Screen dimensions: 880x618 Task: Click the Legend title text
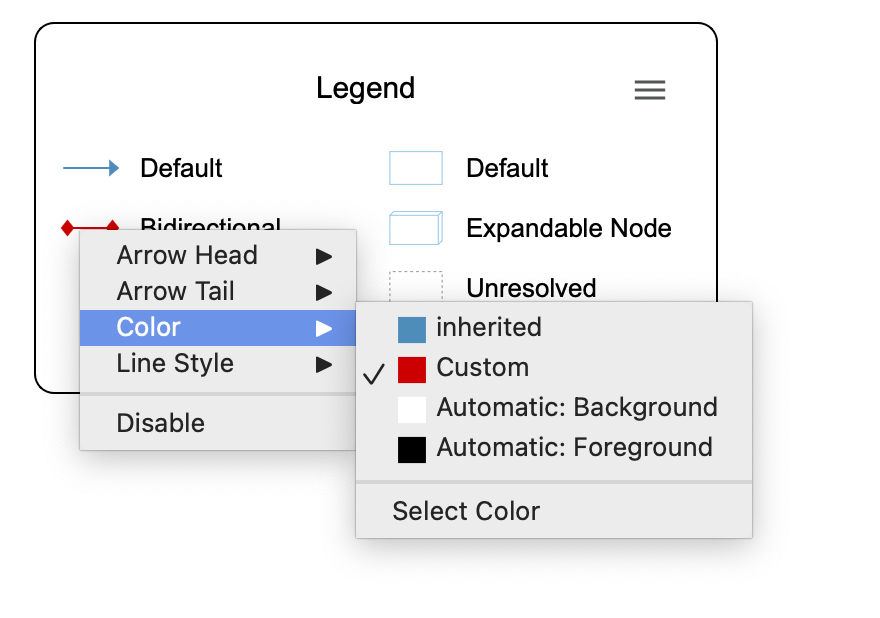(365, 88)
